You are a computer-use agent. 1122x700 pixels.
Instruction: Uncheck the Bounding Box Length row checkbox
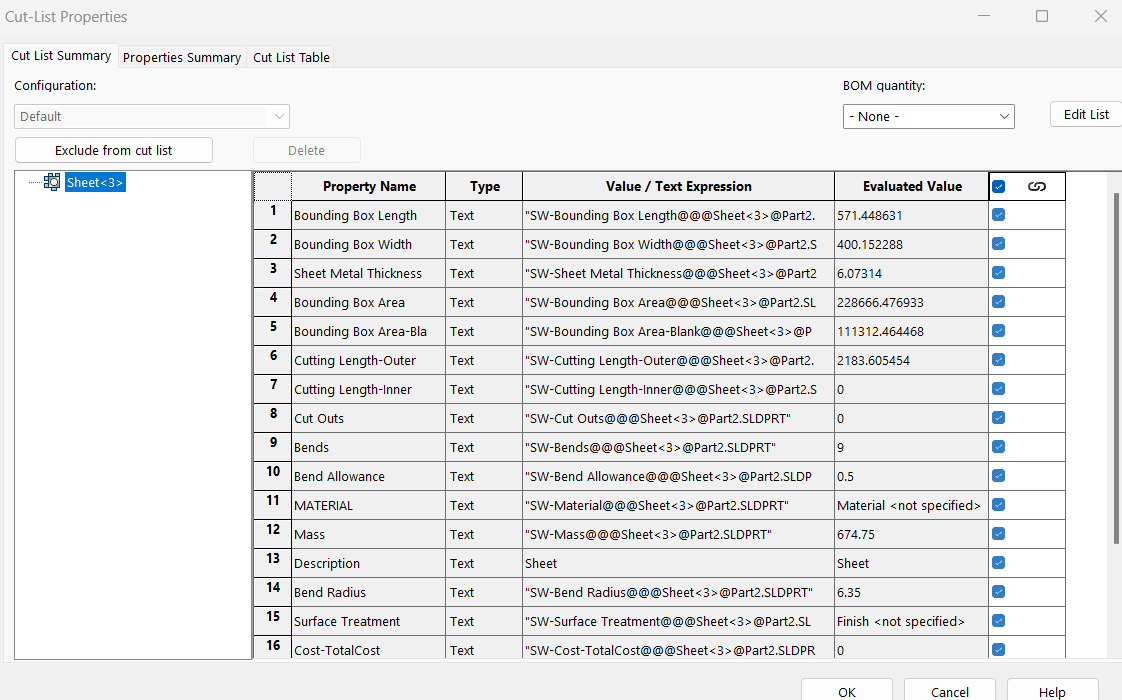coord(998,215)
